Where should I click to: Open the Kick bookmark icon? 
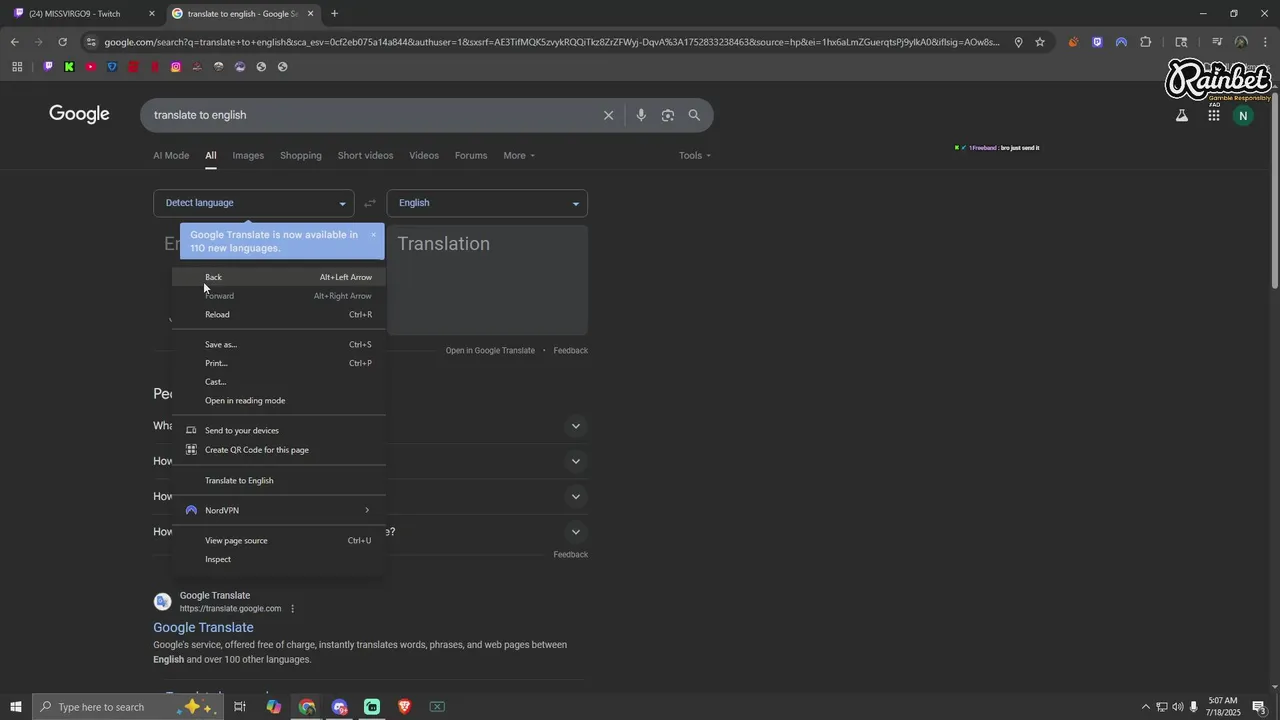click(x=69, y=67)
